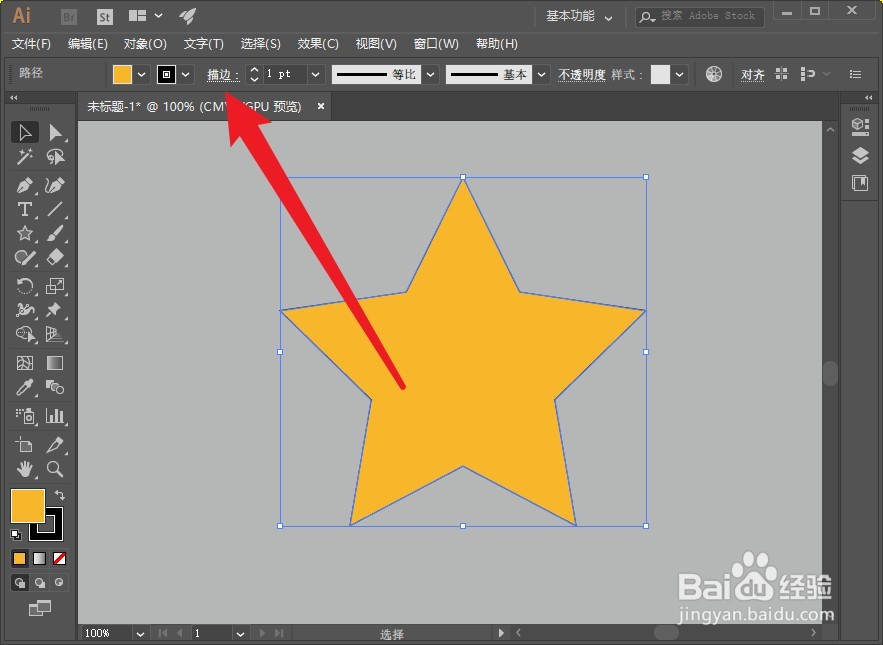Open the control bar stroke color dropdown
The image size is (883, 645).
[185, 74]
